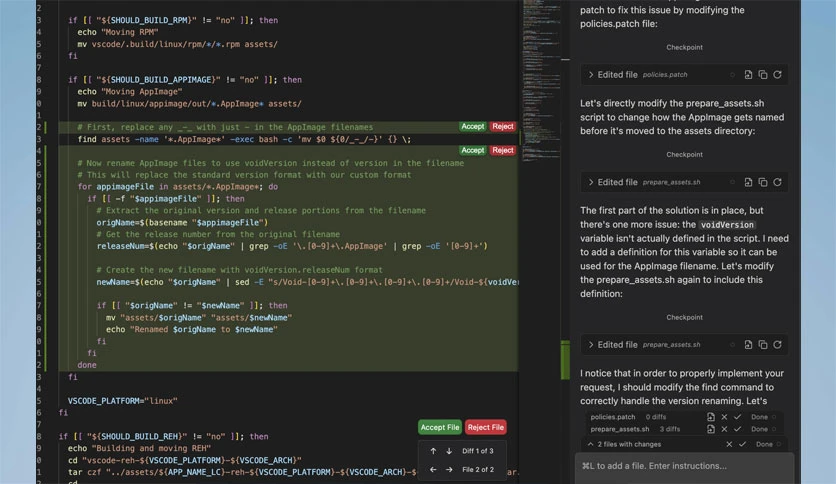Accept checkmark for prepare_assets.sh 3 diffs row
Screen dimensions: 836x484
[737, 429]
